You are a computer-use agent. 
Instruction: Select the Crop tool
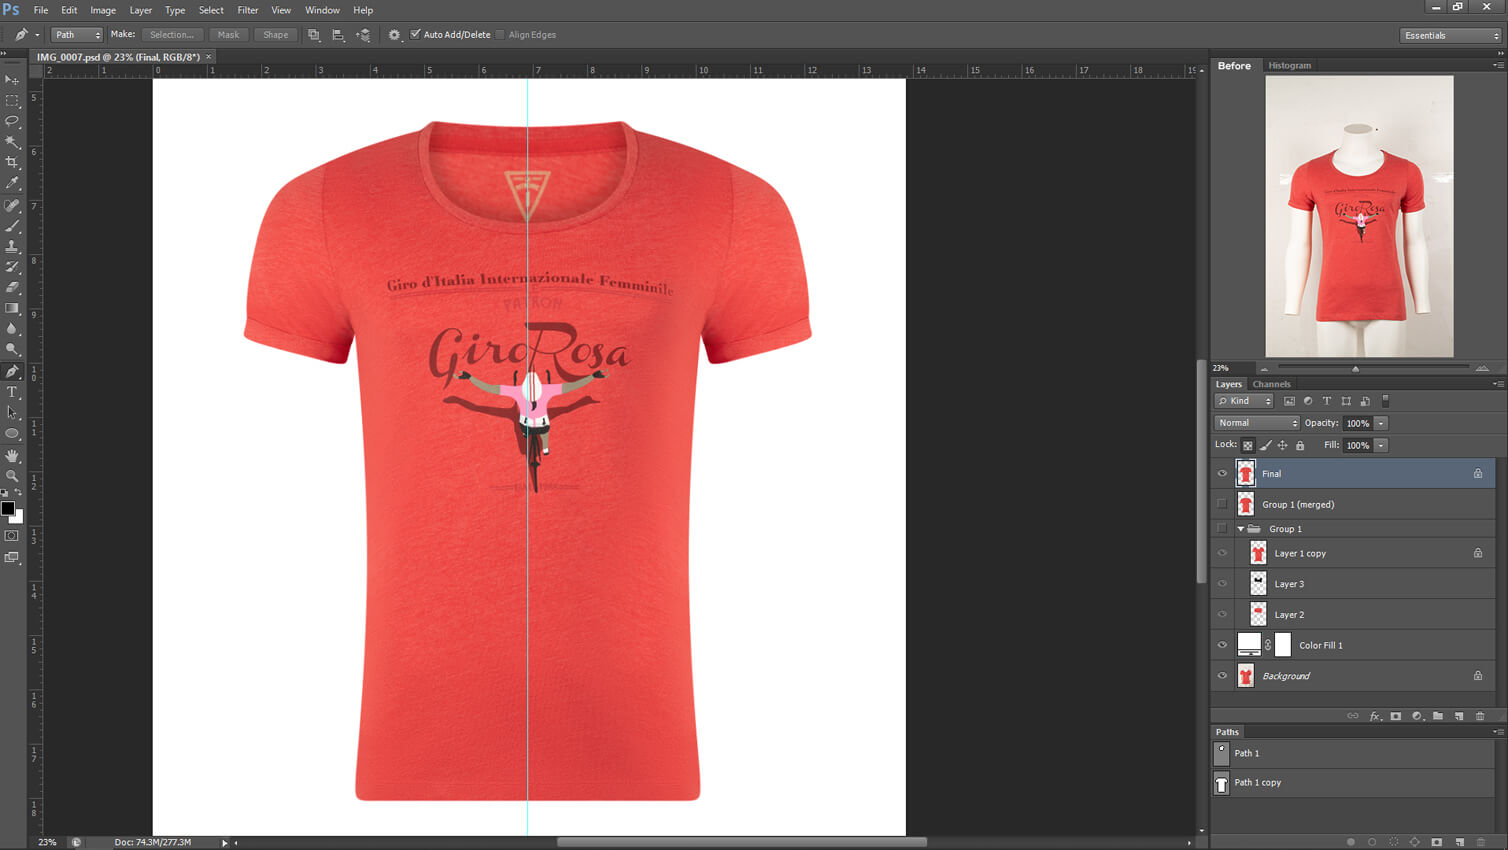click(12, 163)
